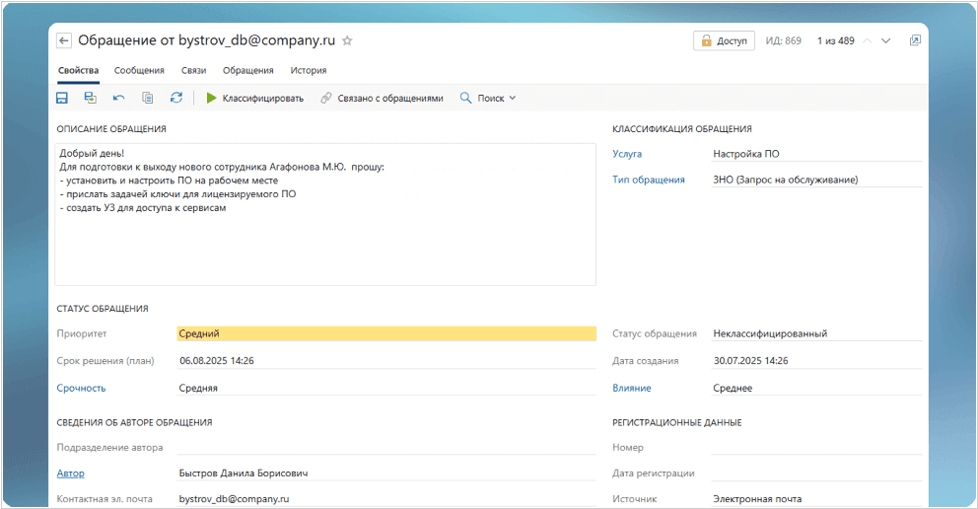Click the copy document icon
Image resolution: width=978 pixels, height=509 pixels.
tap(147, 98)
